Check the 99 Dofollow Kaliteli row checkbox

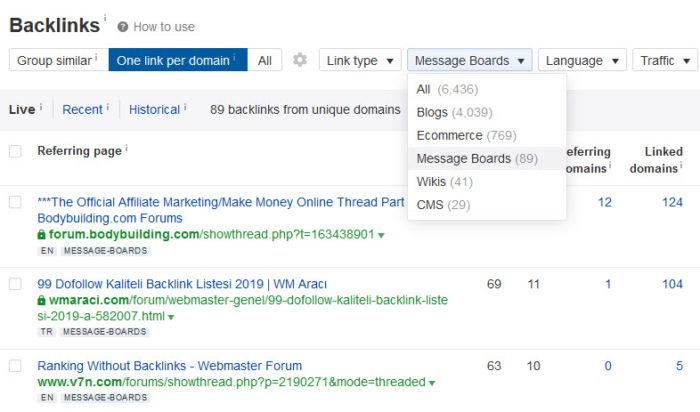coord(15,284)
